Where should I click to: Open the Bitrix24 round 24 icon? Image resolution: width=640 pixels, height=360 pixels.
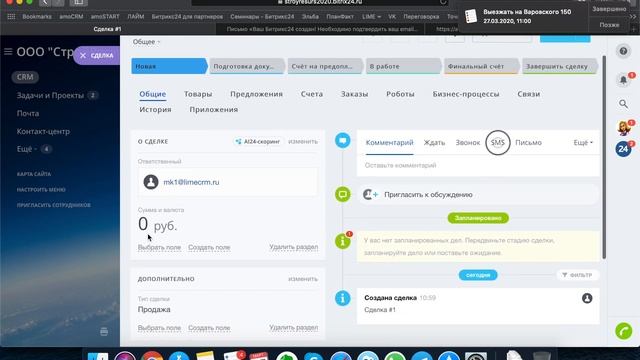623,149
